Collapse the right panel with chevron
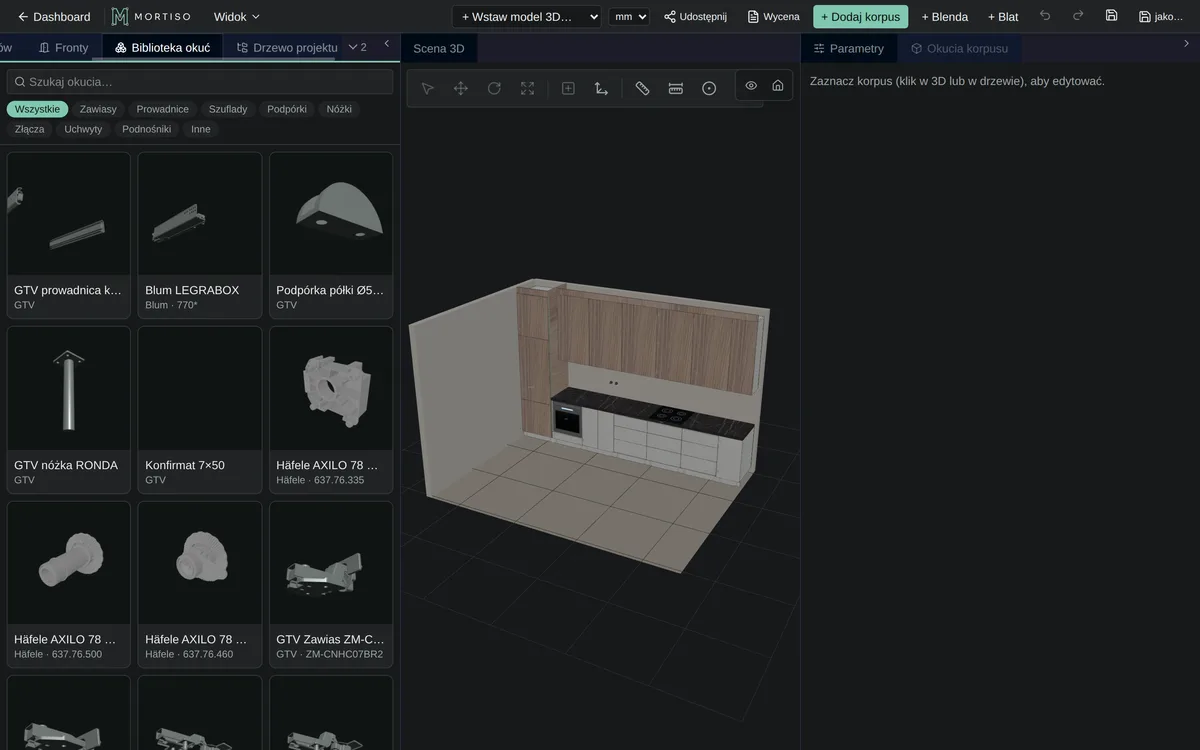1200x750 pixels. (1186, 43)
